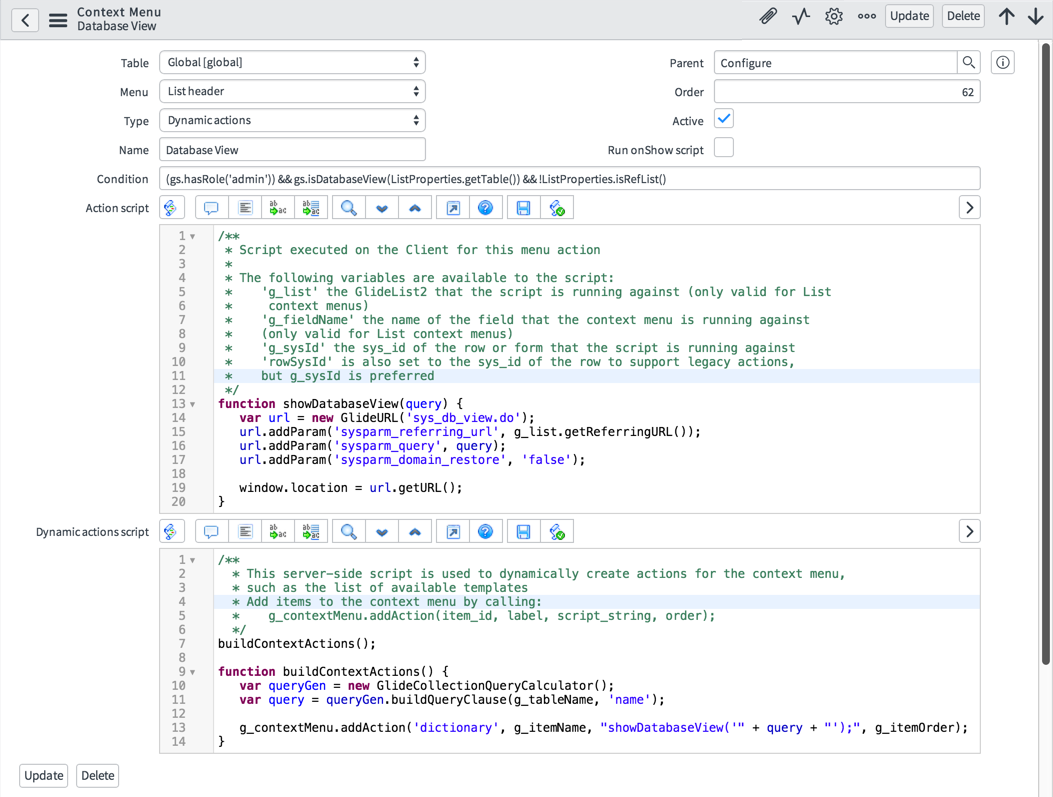Viewport: 1053px width, 797px height.
Task: Open more options ellipsis in header
Action: click(866, 16)
